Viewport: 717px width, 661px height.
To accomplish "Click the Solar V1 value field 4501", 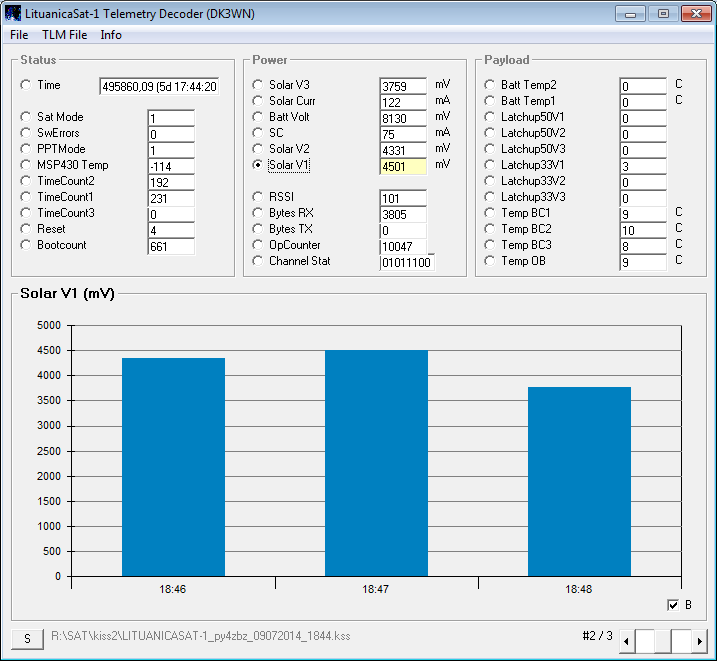I will pyautogui.click(x=403, y=166).
